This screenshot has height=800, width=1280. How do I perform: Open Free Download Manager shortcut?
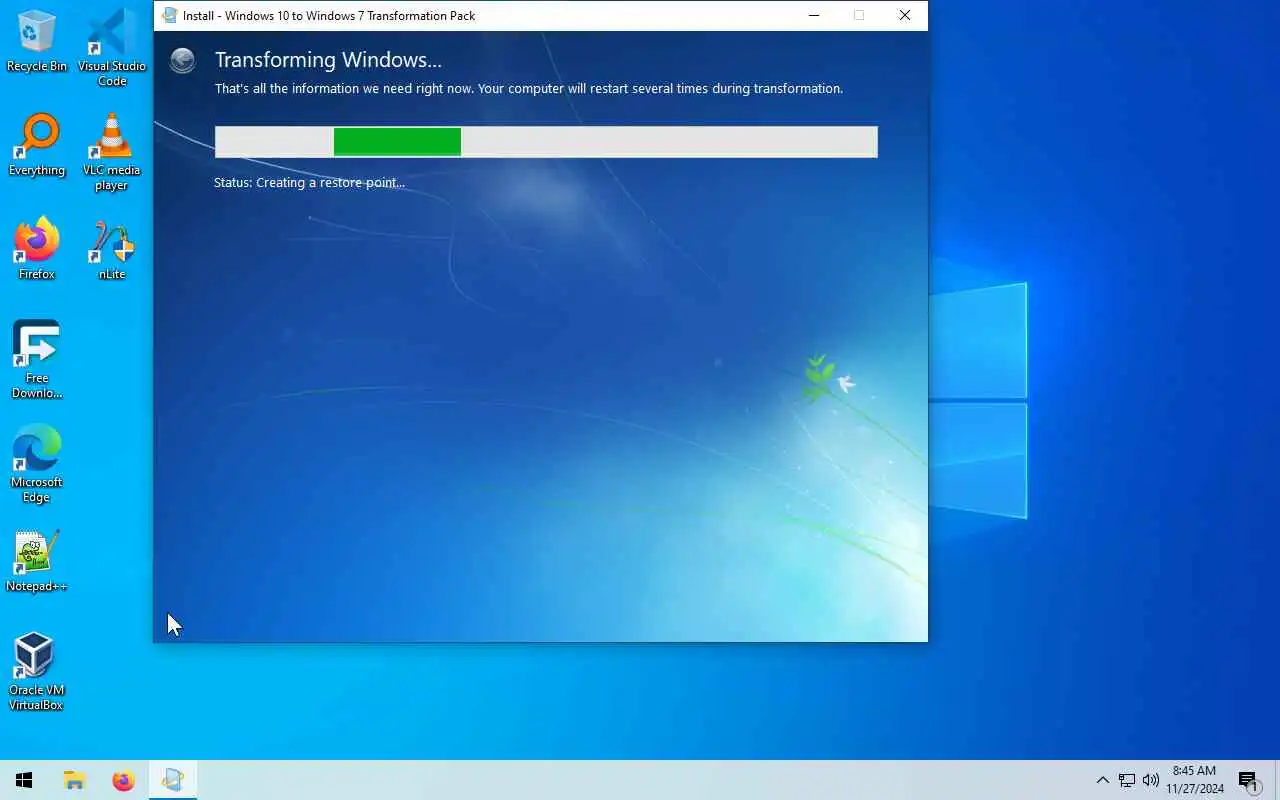tap(37, 360)
